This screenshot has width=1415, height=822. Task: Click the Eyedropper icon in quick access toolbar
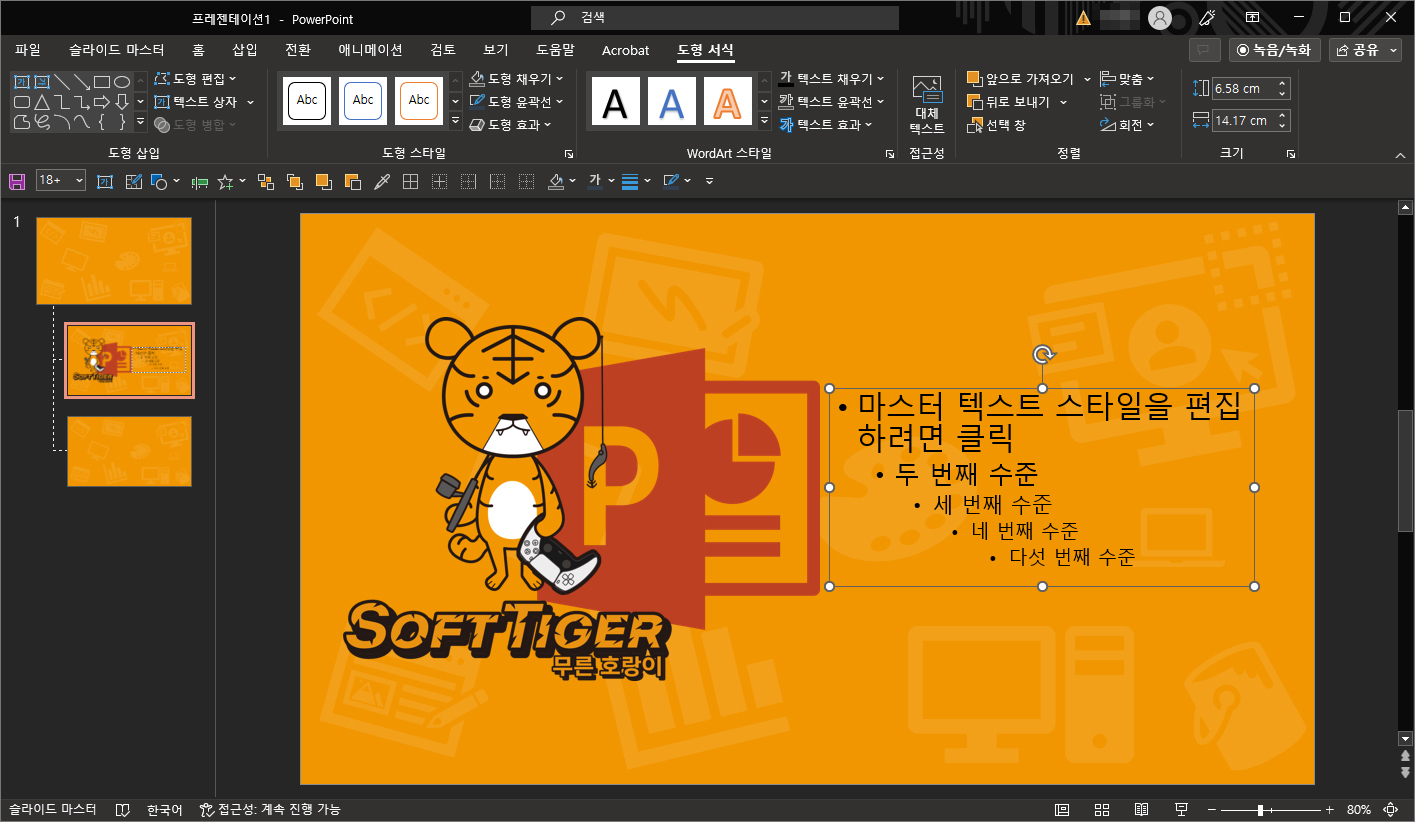click(381, 181)
